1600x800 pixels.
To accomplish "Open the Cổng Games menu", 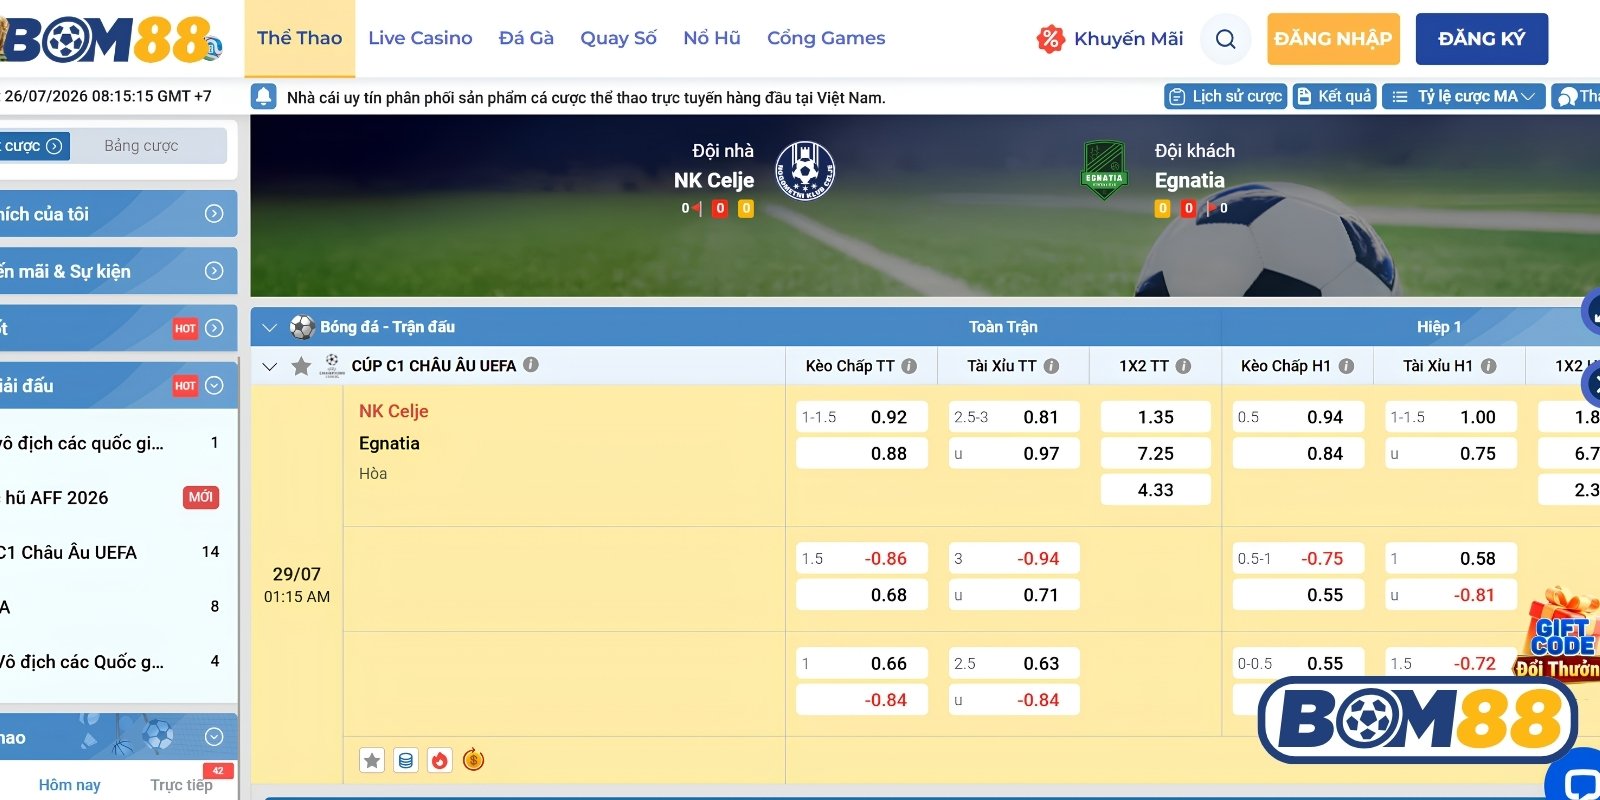I will (x=826, y=38).
